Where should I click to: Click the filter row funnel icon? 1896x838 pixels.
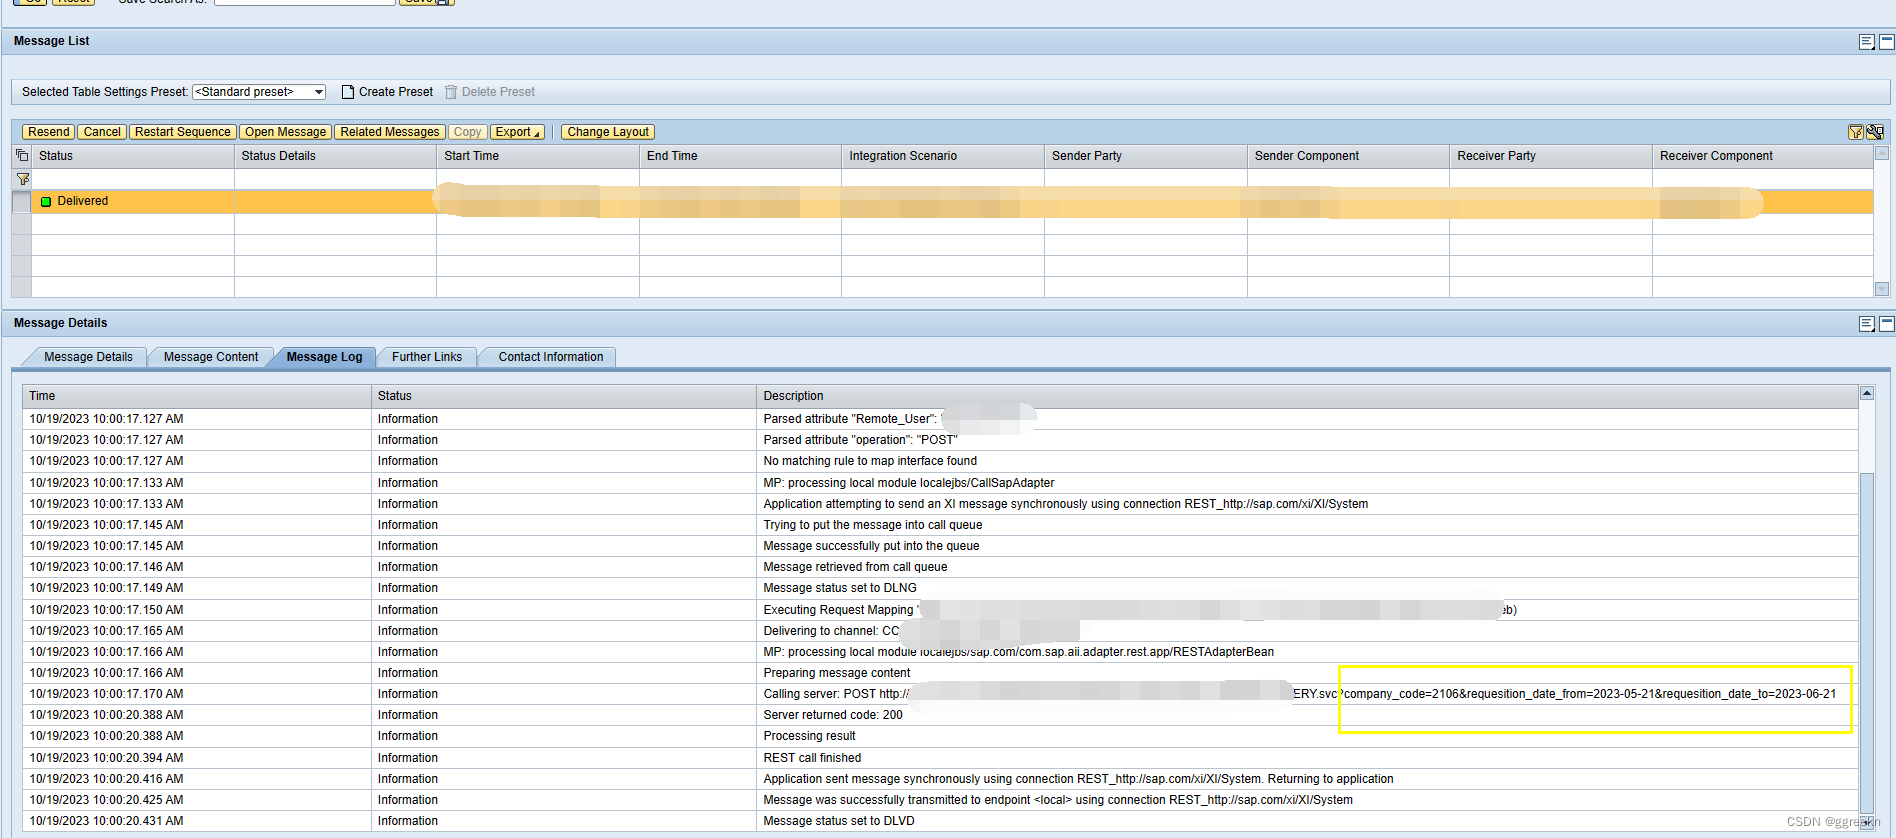(22, 179)
